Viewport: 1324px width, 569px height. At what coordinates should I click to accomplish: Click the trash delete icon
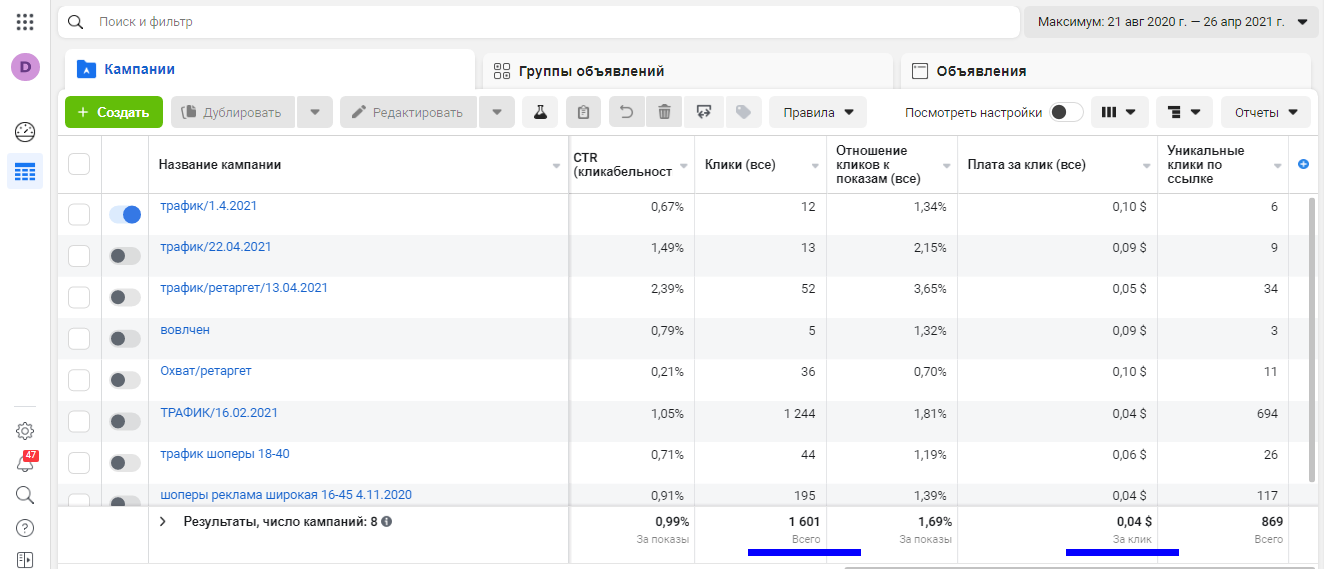(x=664, y=112)
